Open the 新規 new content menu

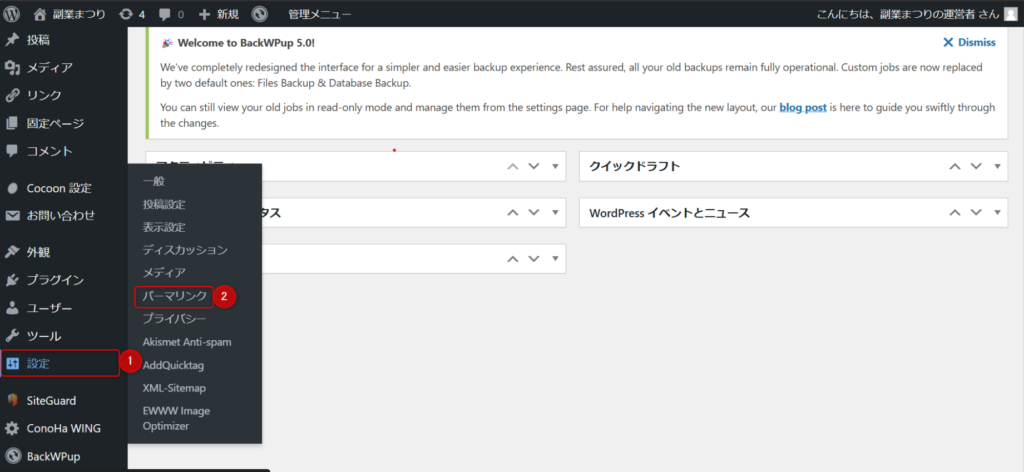pyautogui.click(x=219, y=14)
